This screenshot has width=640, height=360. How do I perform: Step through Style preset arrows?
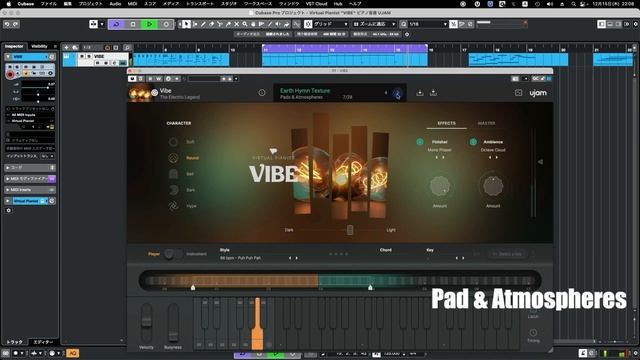click(x=293, y=258)
